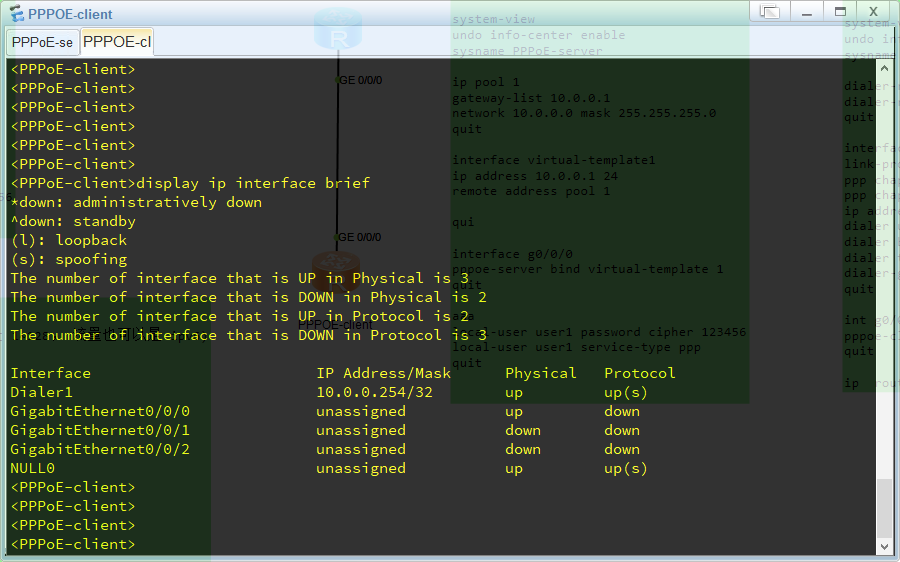Click the GigabitEthernet0/0/0 interface name
The height and width of the screenshot is (562, 900).
[x=100, y=411]
